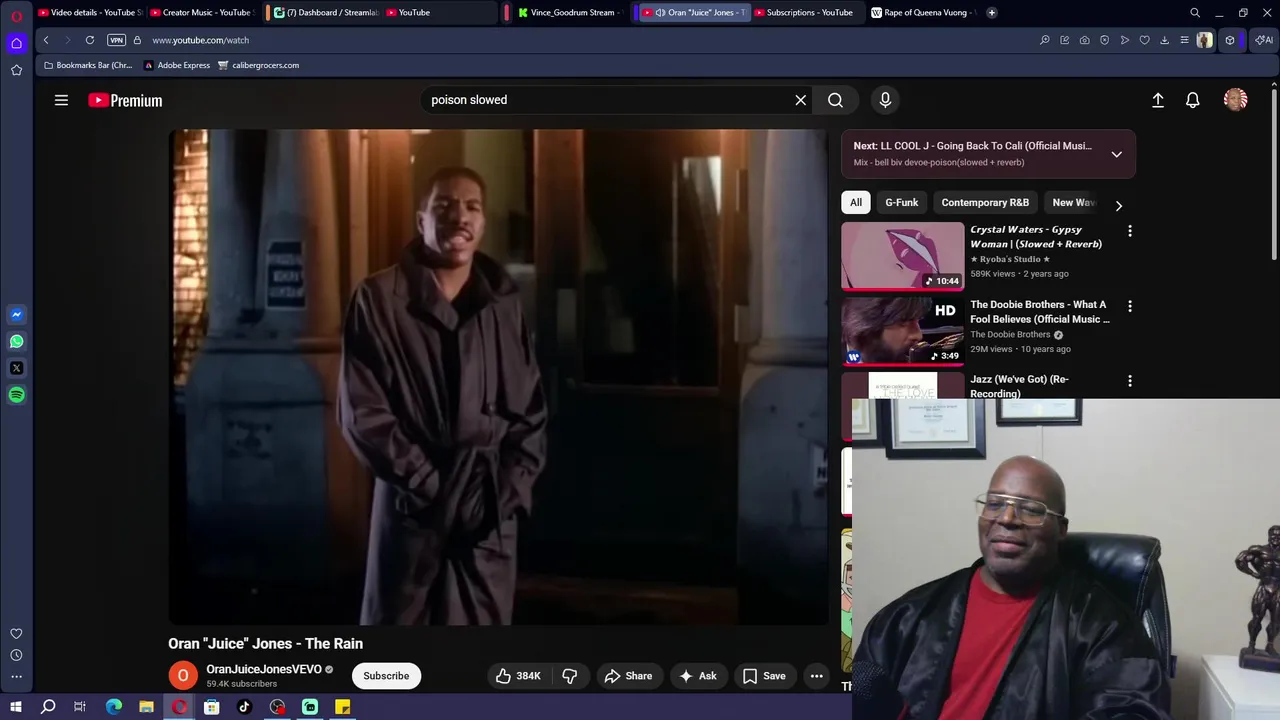Click the search magnifier button
1280x720 pixels.
(835, 100)
